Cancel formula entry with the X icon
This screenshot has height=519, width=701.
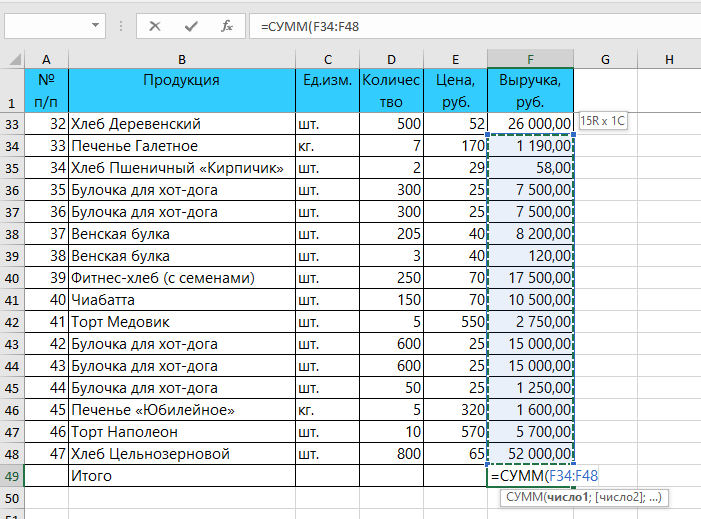155,26
